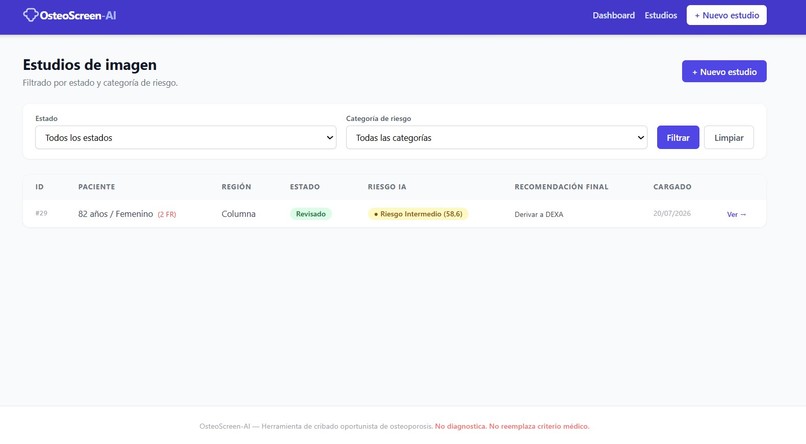This screenshot has height=444, width=806.
Task: Click the '(2 FR)' risk factor tag
Action: point(167,214)
